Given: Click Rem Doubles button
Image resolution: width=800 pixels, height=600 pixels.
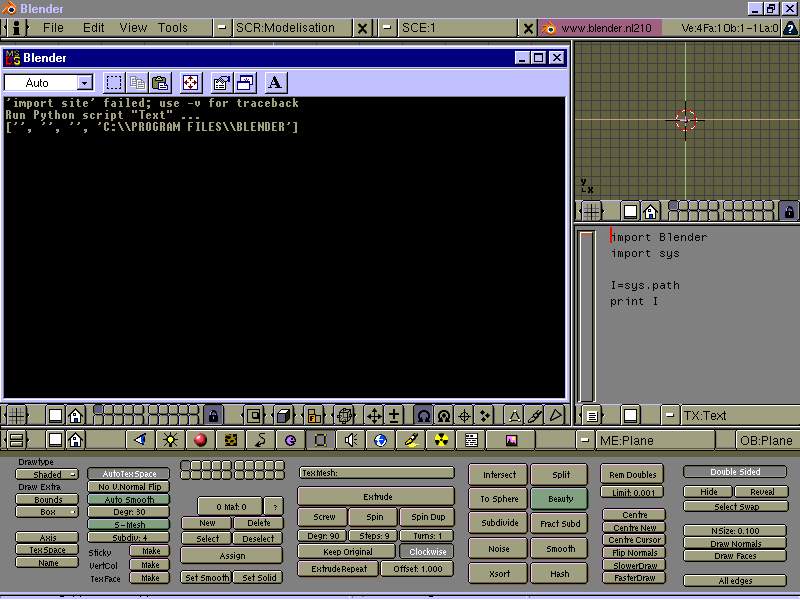Looking at the screenshot, I should (633, 474).
